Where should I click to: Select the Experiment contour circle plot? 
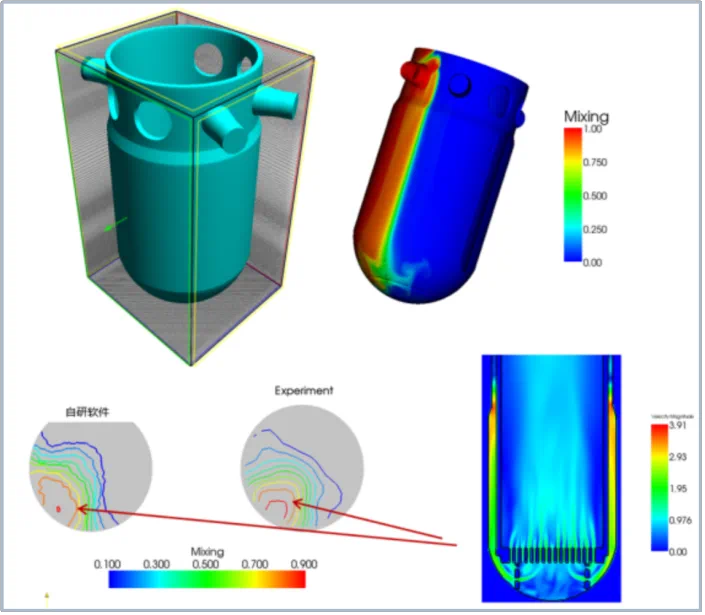(x=303, y=468)
